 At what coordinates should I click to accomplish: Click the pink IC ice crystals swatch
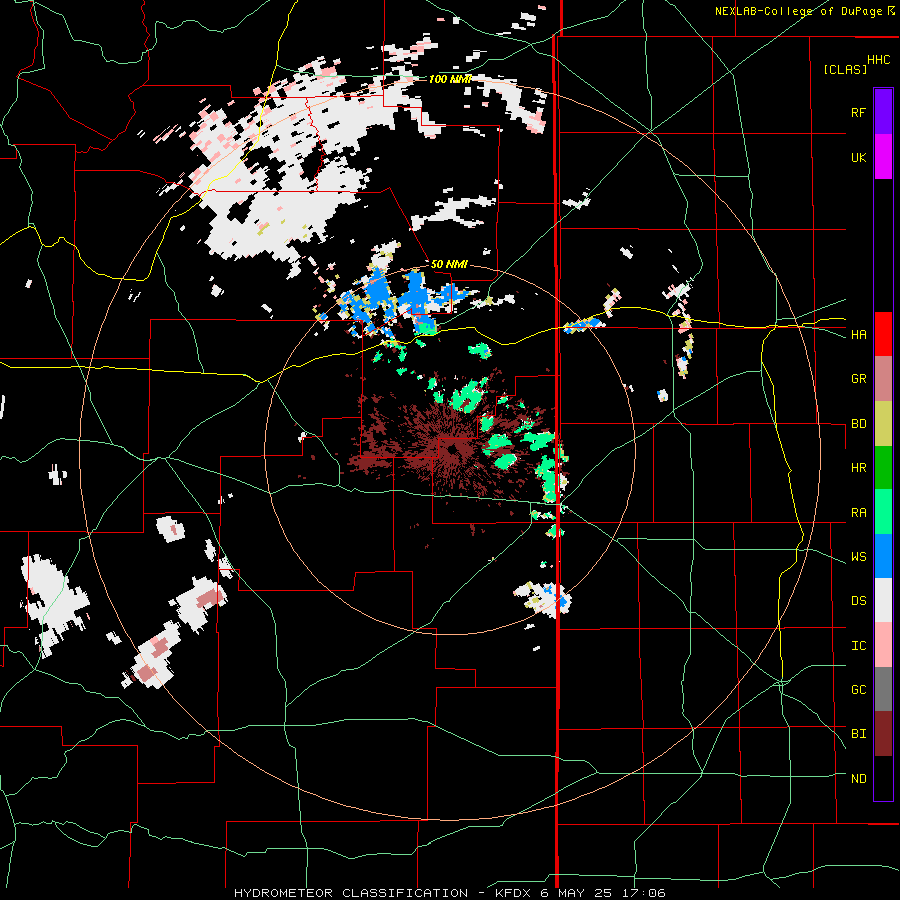(x=883, y=645)
